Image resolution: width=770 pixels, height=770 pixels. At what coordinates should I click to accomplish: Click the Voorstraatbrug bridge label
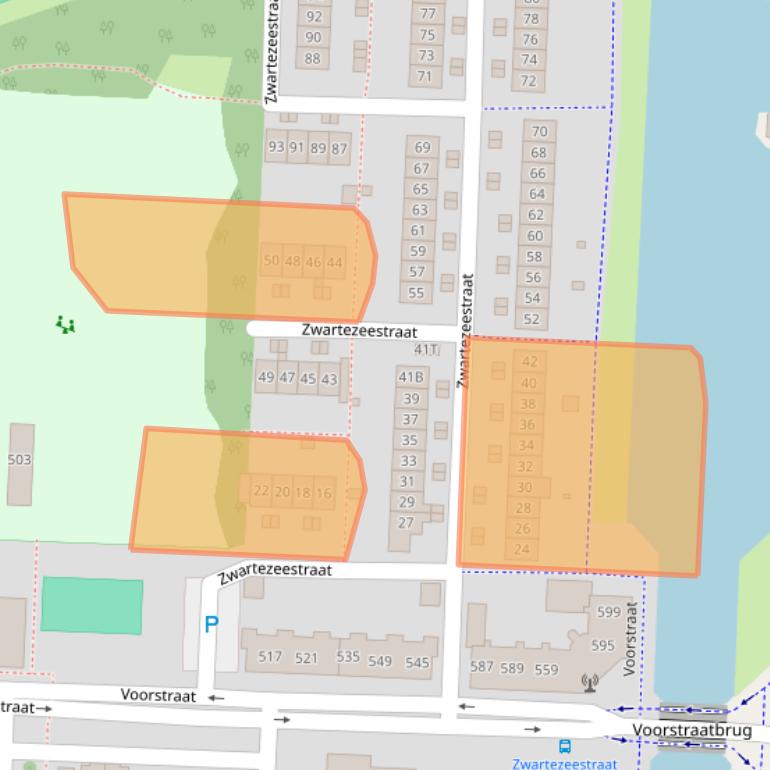(691, 731)
